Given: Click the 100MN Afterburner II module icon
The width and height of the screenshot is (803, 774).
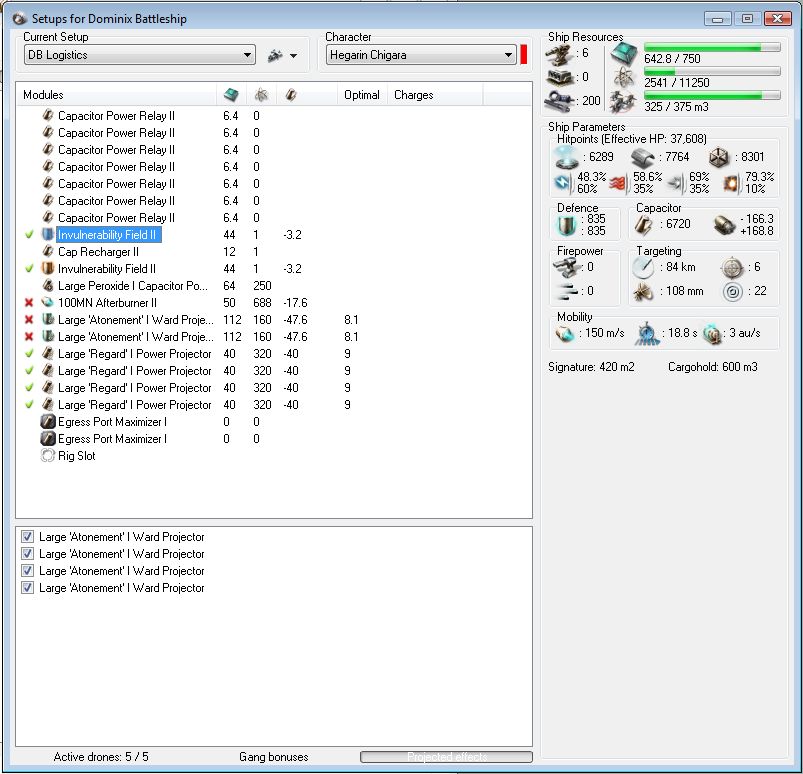Looking at the screenshot, I should [x=47, y=302].
